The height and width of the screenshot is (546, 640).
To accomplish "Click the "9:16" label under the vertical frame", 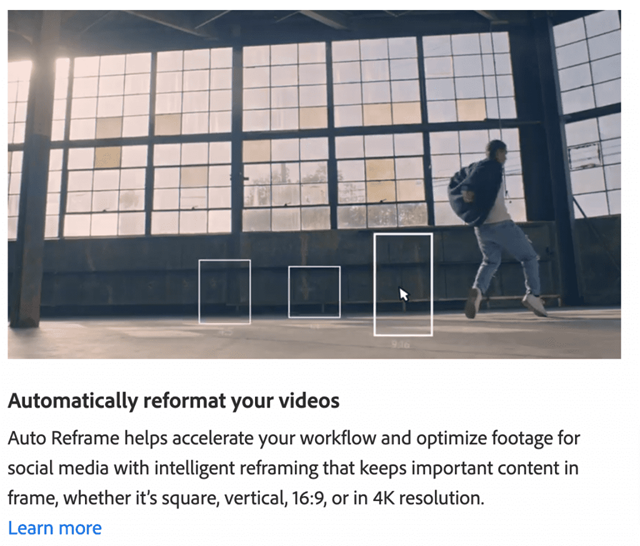I will (400, 345).
